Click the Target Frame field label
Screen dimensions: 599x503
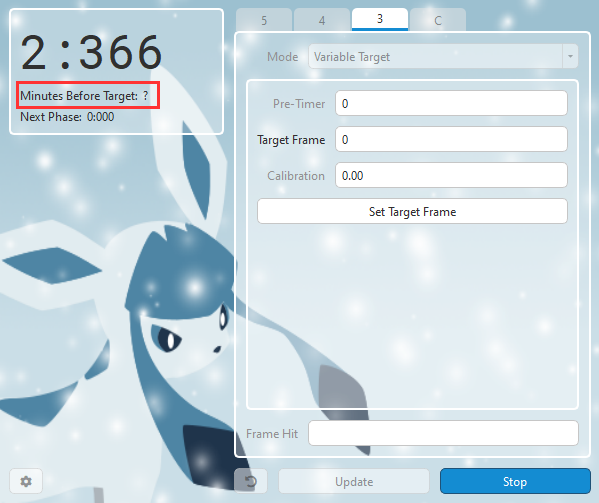coord(291,140)
